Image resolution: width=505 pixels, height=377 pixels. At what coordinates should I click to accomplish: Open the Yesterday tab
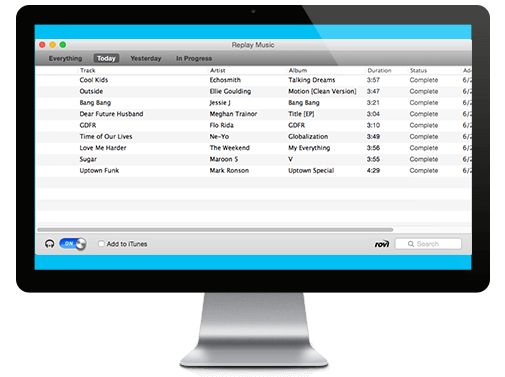pyautogui.click(x=146, y=58)
